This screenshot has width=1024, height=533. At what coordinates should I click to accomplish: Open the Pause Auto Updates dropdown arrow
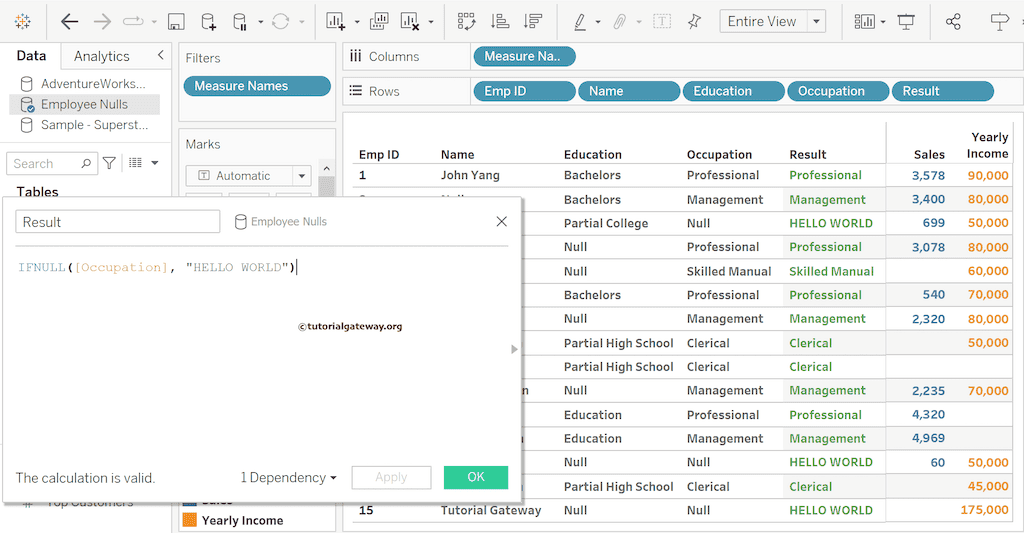[x=260, y=22]
